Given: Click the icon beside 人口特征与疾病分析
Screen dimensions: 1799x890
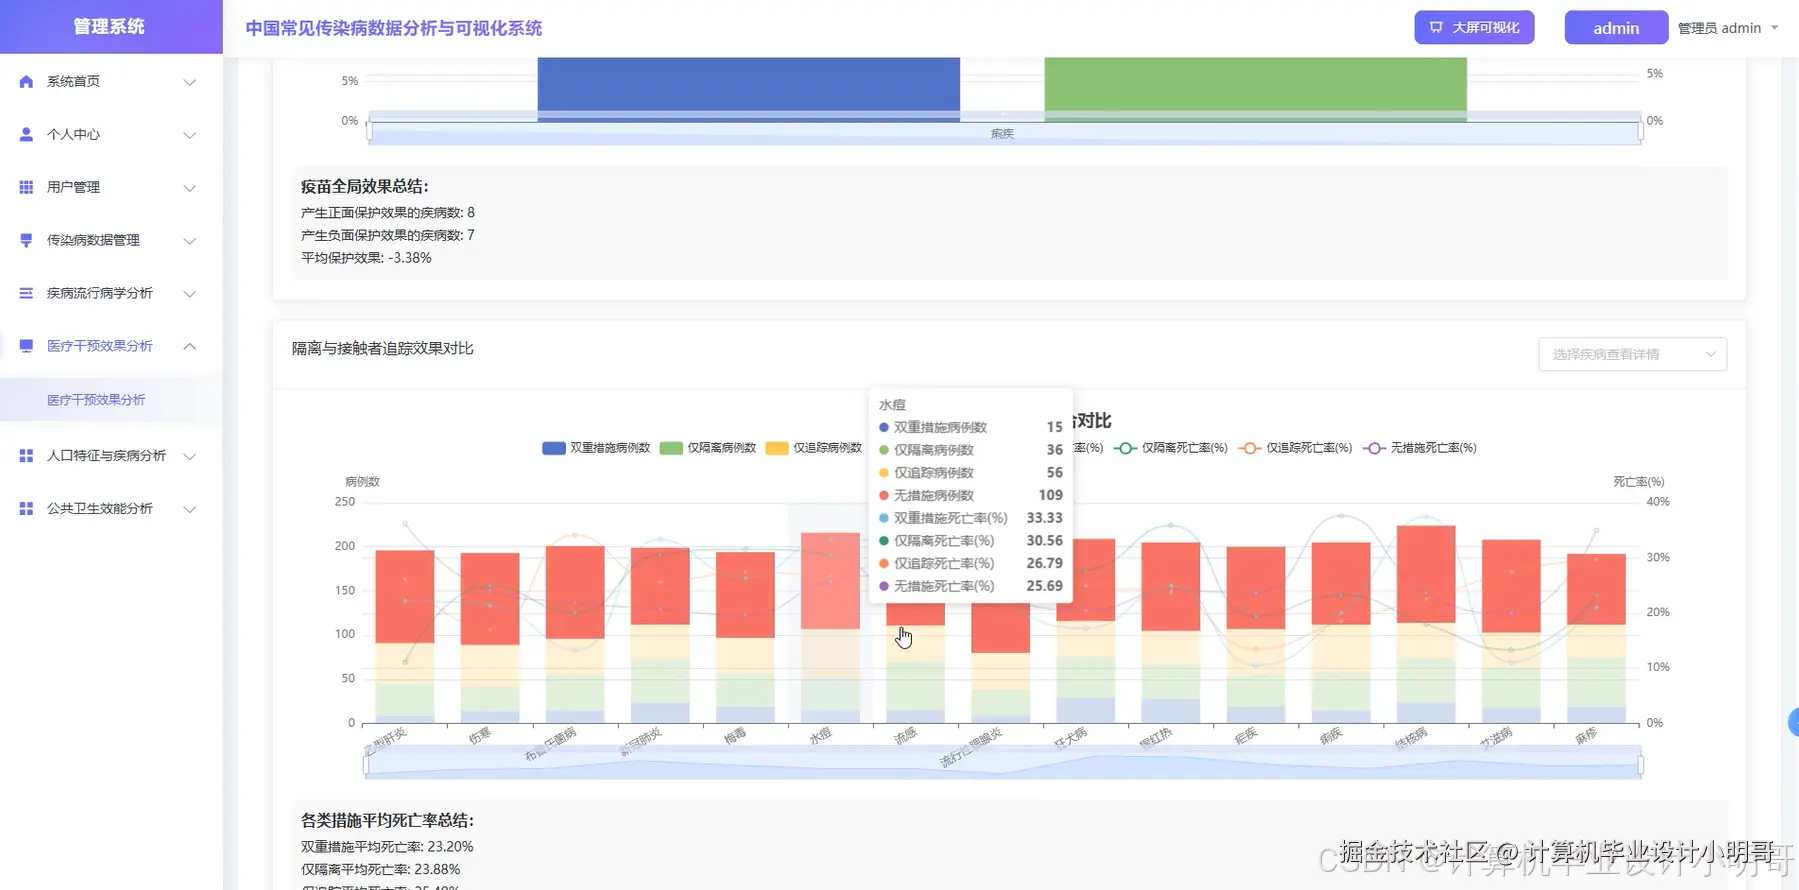Looking at the screenshot, I should (x=26, y=456).
